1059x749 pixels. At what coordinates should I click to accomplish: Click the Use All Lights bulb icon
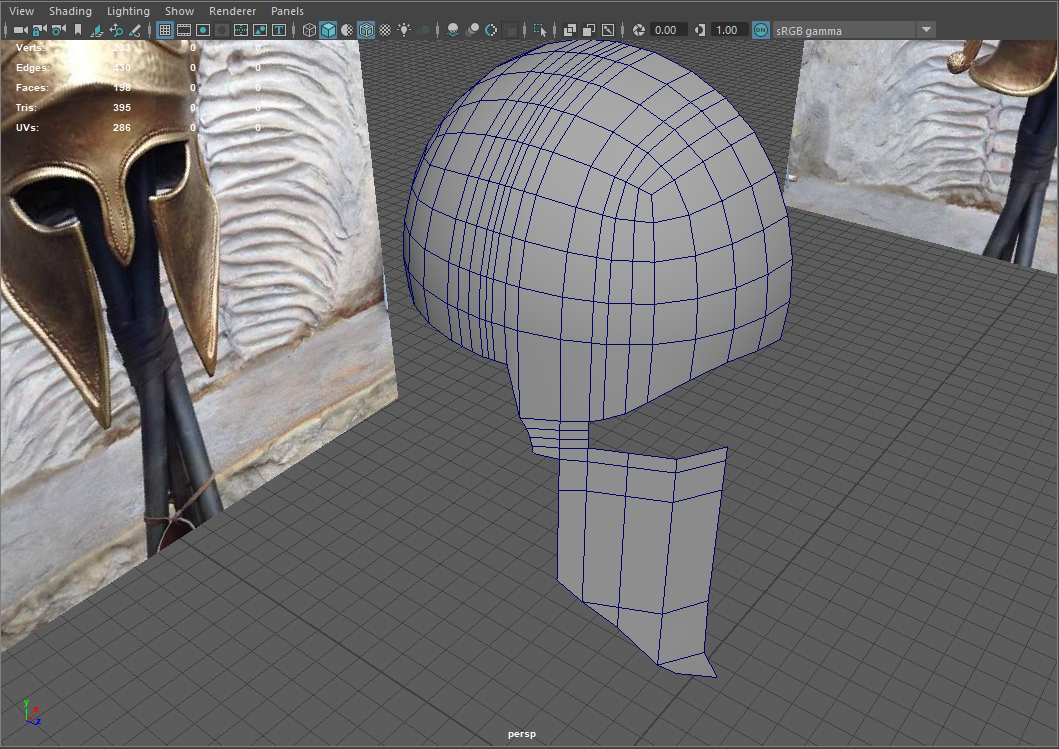pyautogui.click(x=404, y=30)
